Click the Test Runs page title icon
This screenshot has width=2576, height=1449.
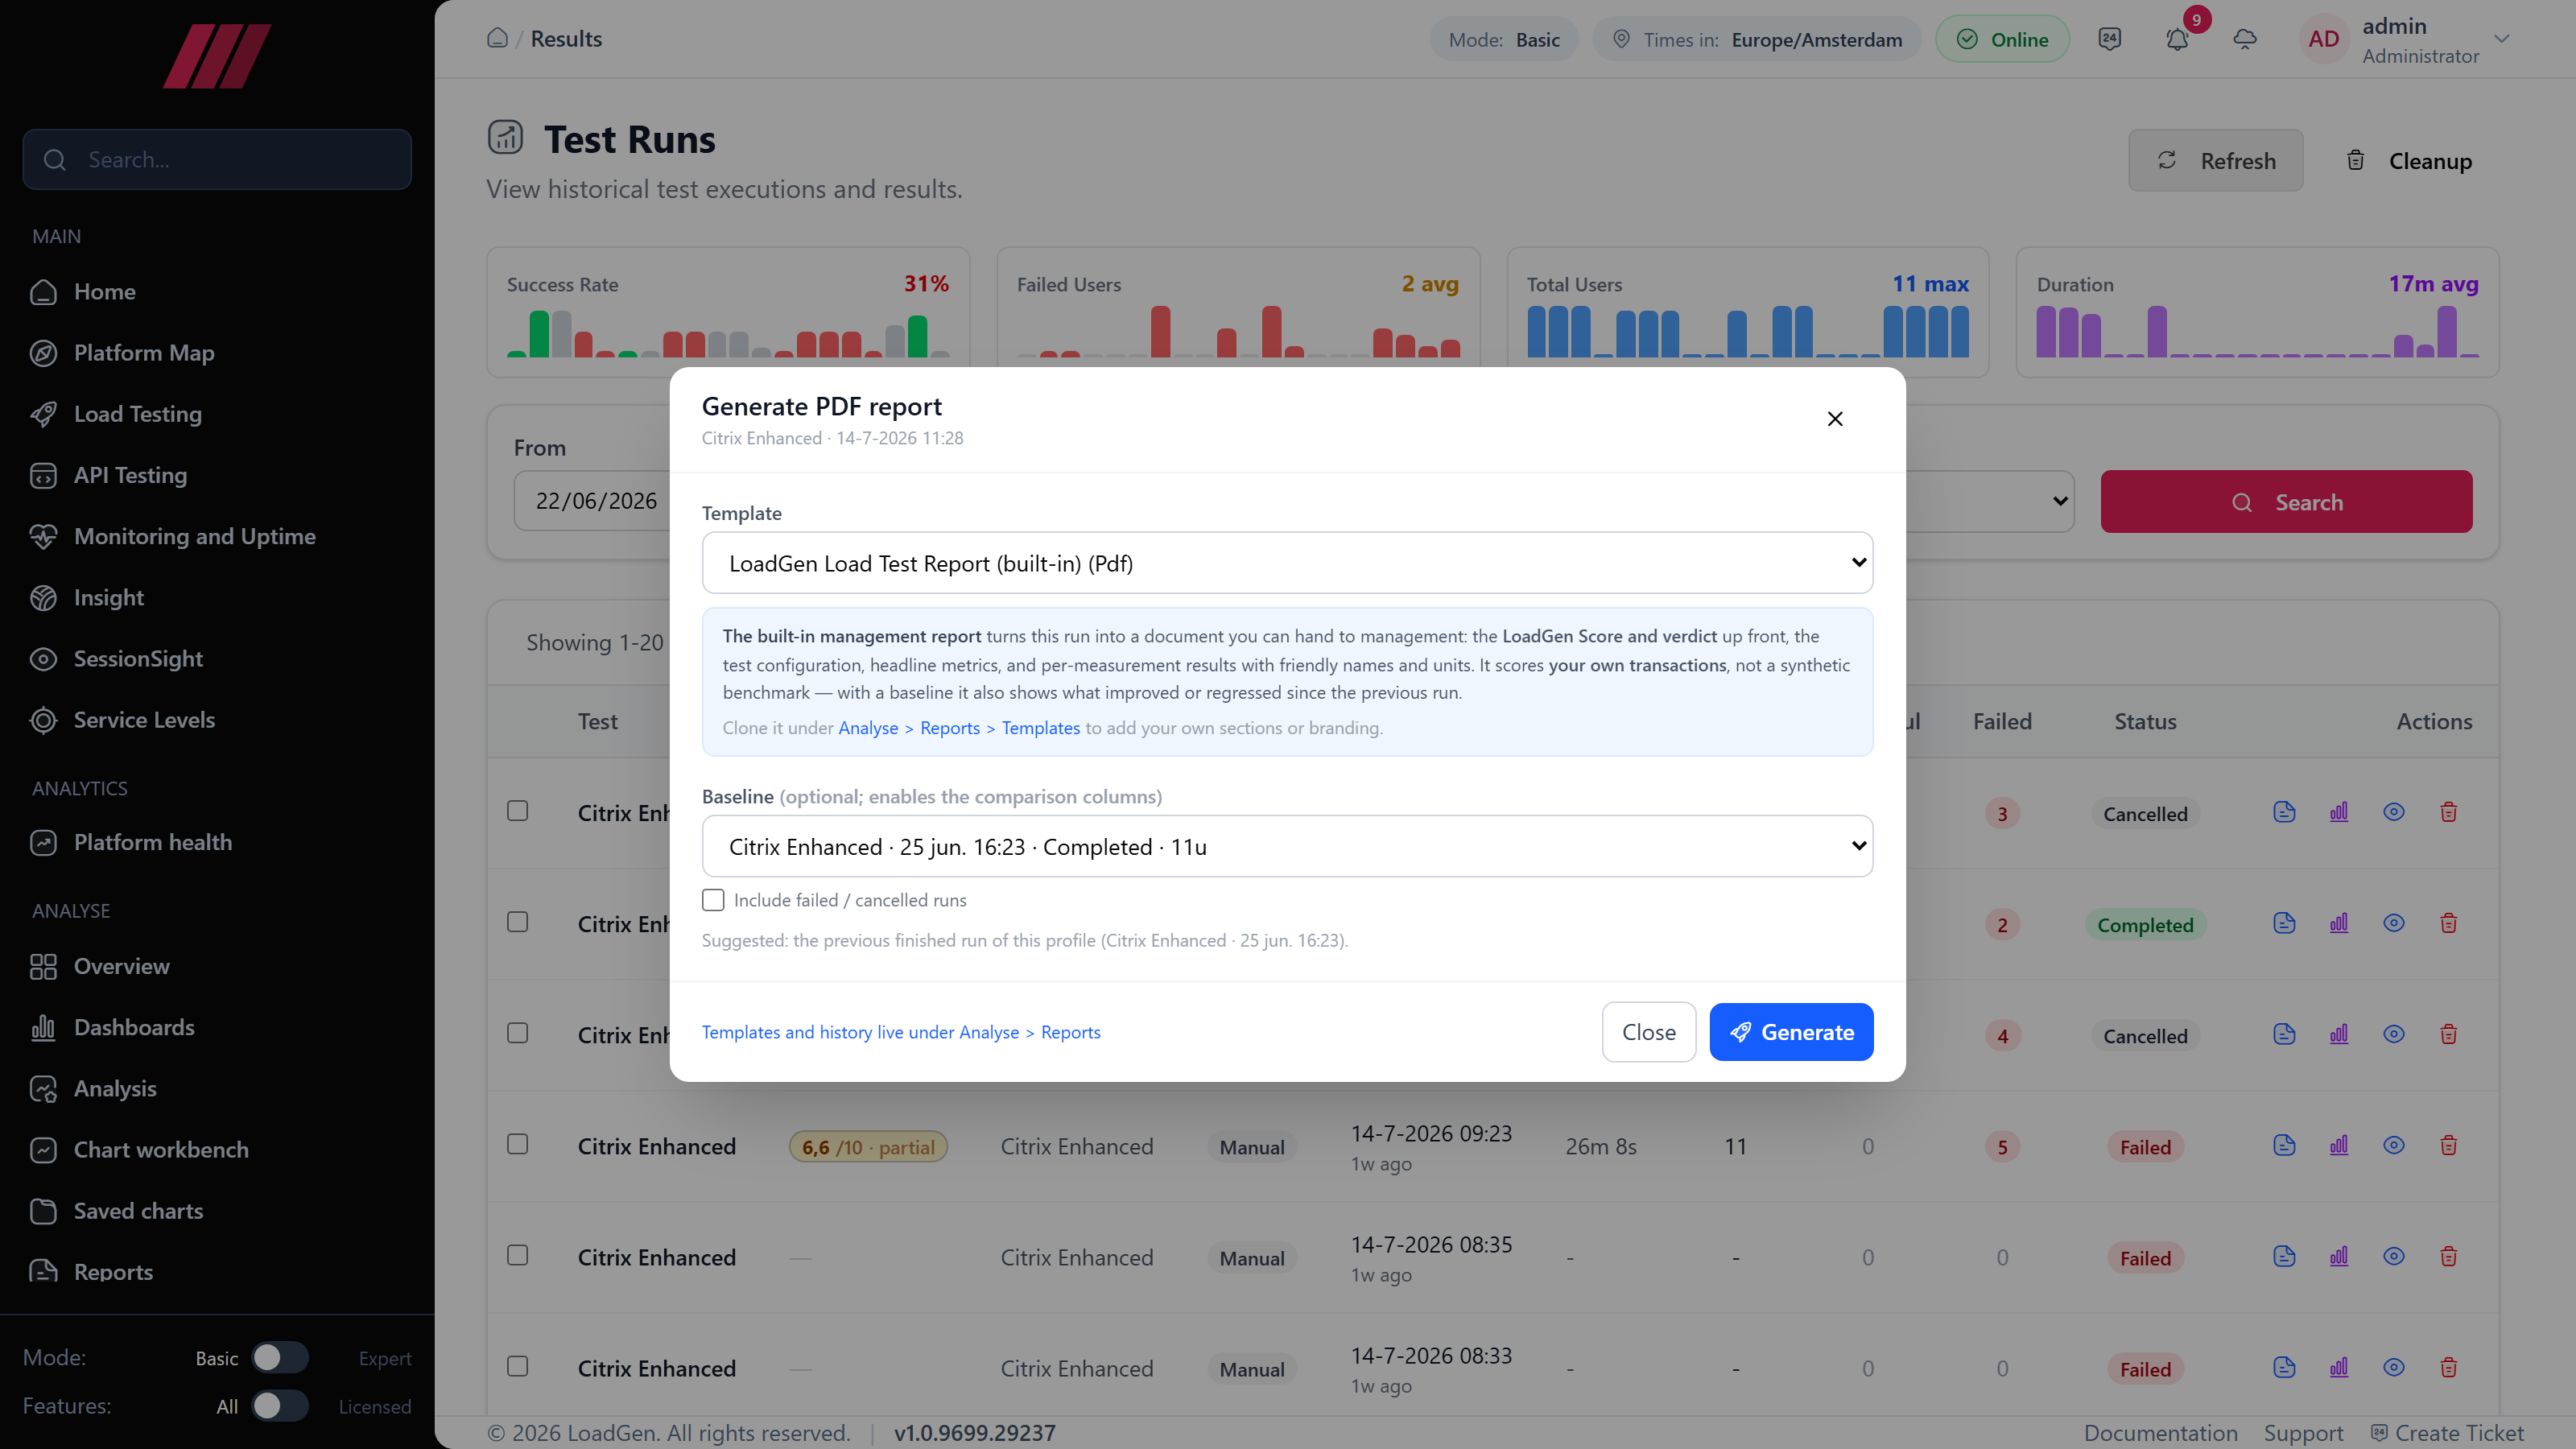(505, 137)
